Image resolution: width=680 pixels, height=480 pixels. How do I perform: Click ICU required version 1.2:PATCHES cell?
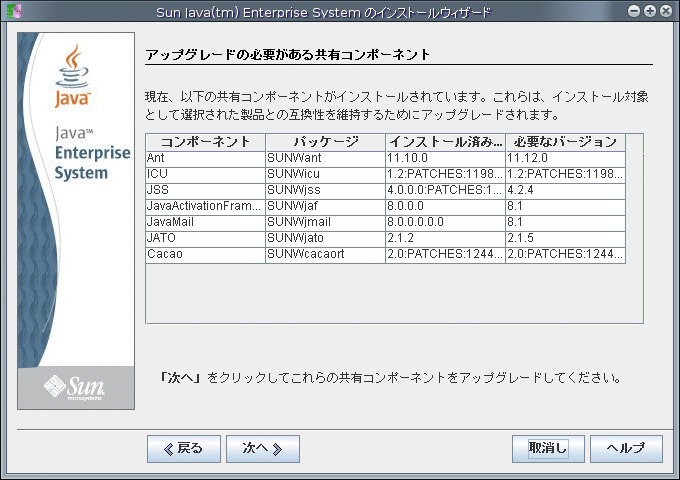tap(566, 174)
